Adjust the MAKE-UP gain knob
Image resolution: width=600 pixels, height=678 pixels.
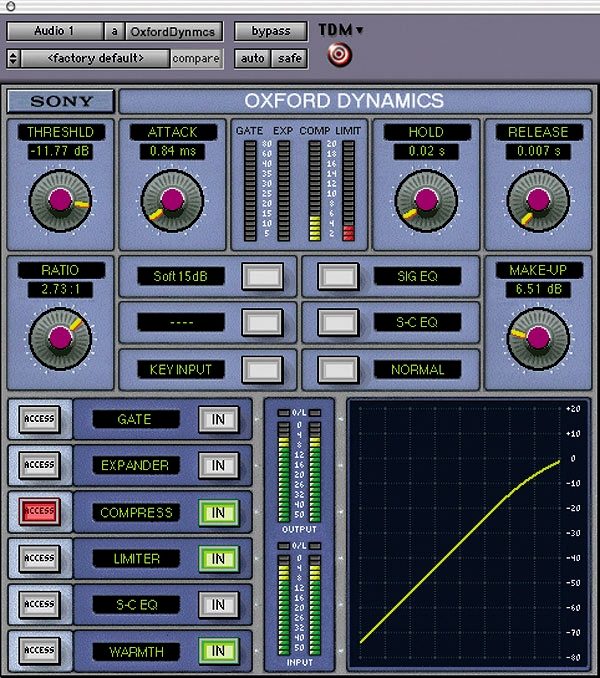538,339
